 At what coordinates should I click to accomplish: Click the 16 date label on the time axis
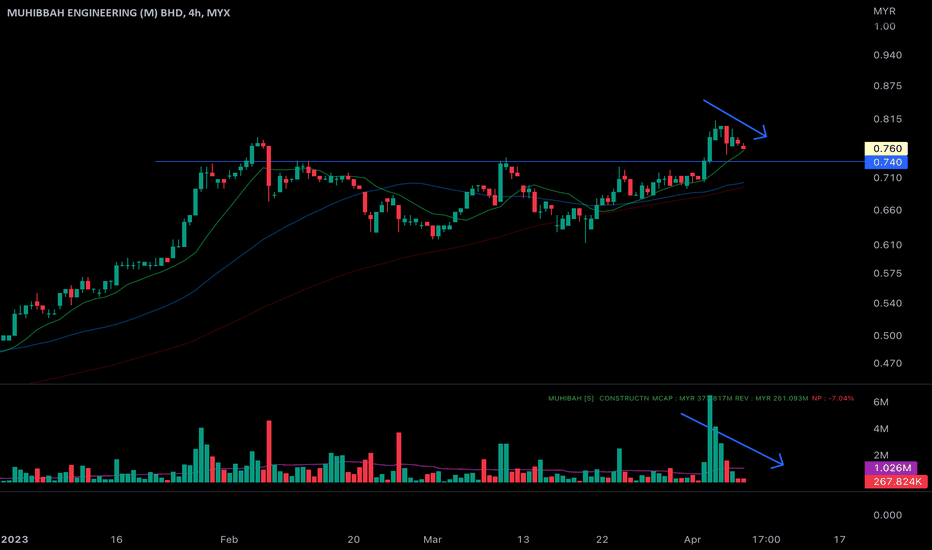pyautogui.click(x=116, y=540)
